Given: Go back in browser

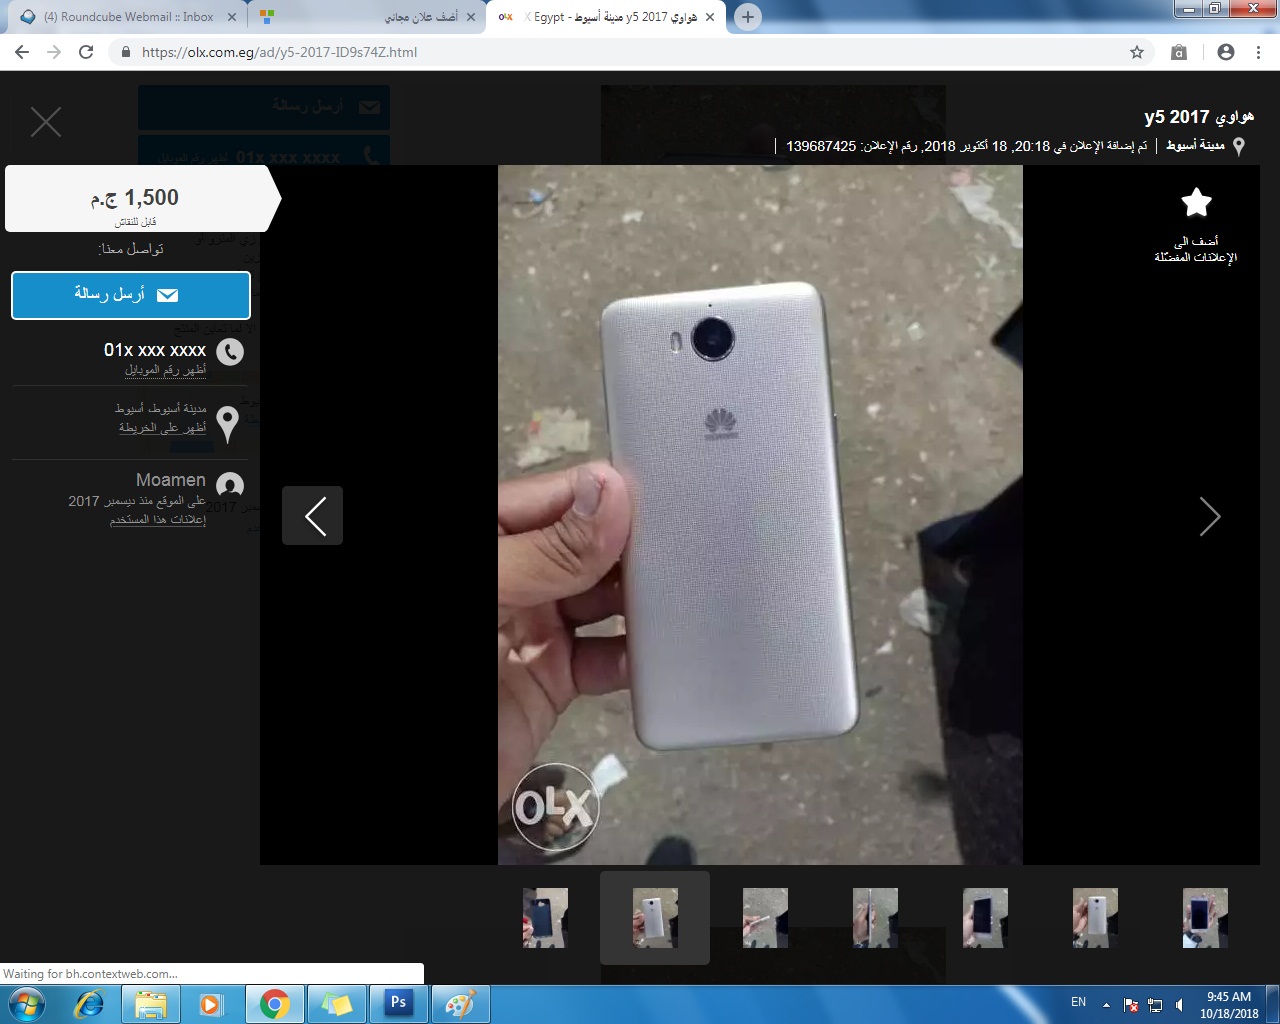Looking at the screenshot, I should pos(22,52).
